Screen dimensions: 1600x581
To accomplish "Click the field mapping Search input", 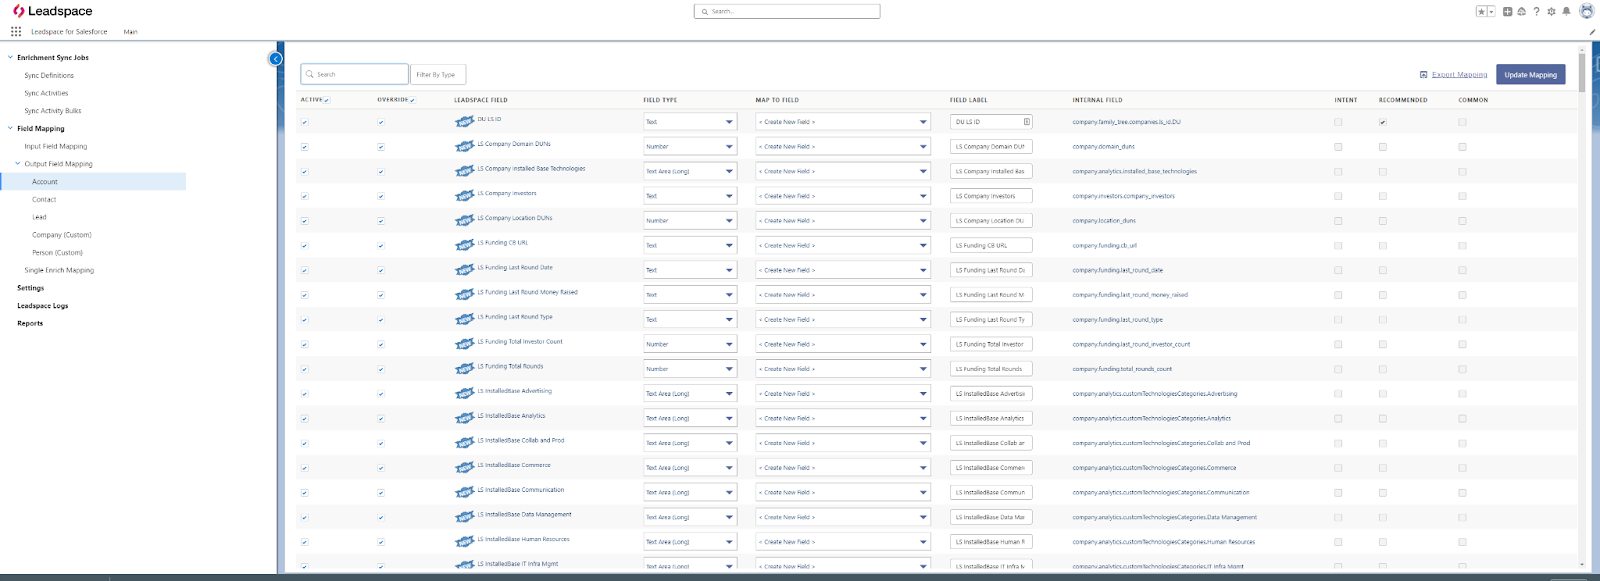I will pos(355,74).
